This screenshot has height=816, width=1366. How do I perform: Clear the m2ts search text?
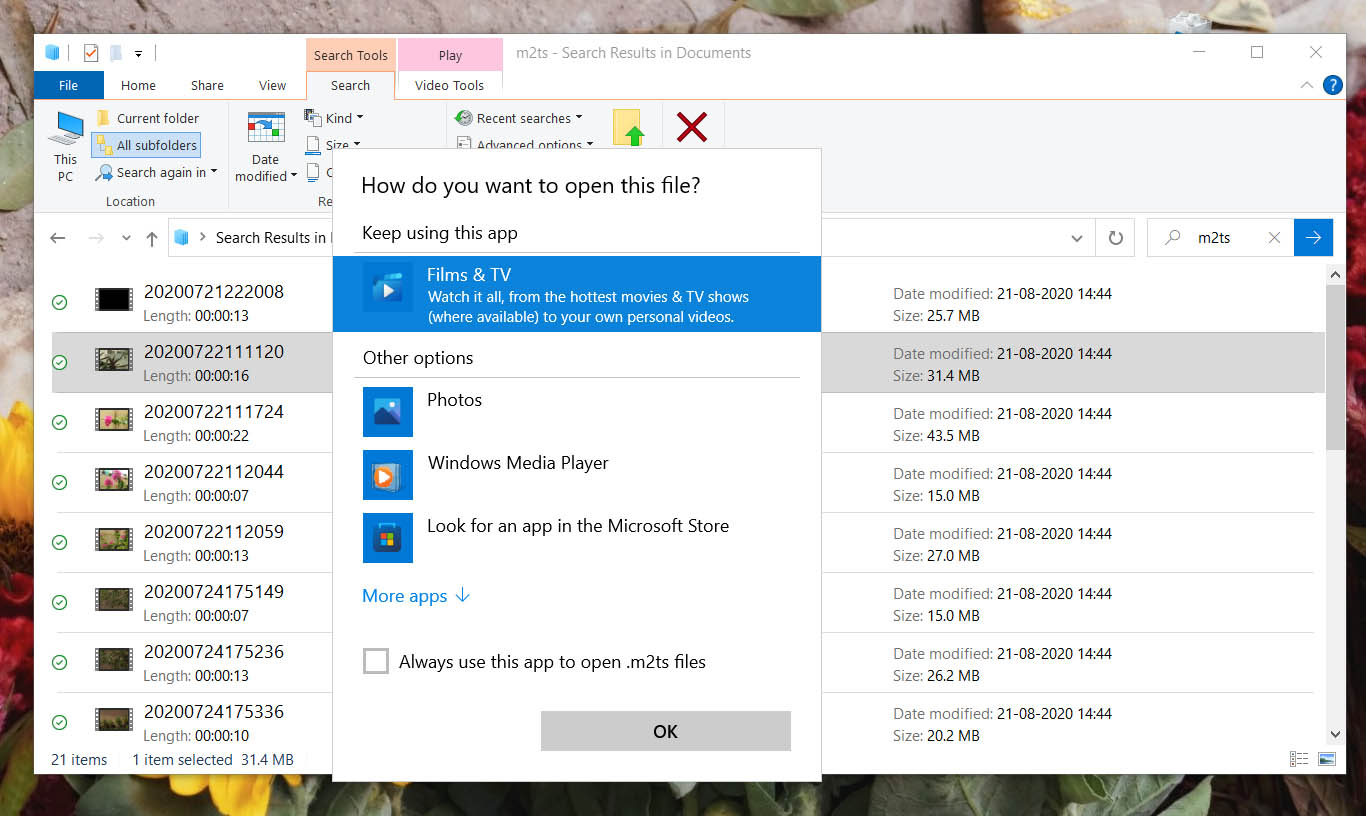[x=1274, y=238]
